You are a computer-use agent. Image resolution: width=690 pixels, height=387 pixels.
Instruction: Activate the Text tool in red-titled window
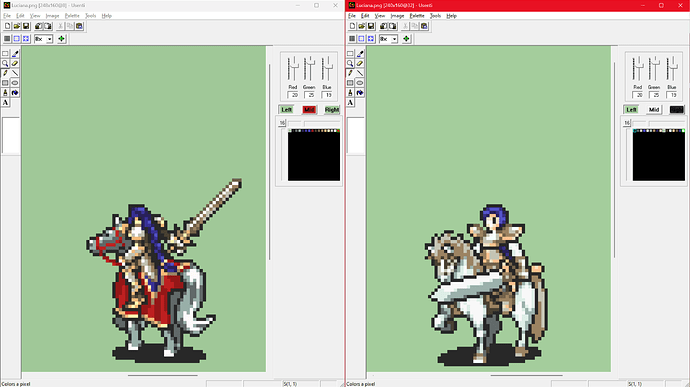point(350,103)
